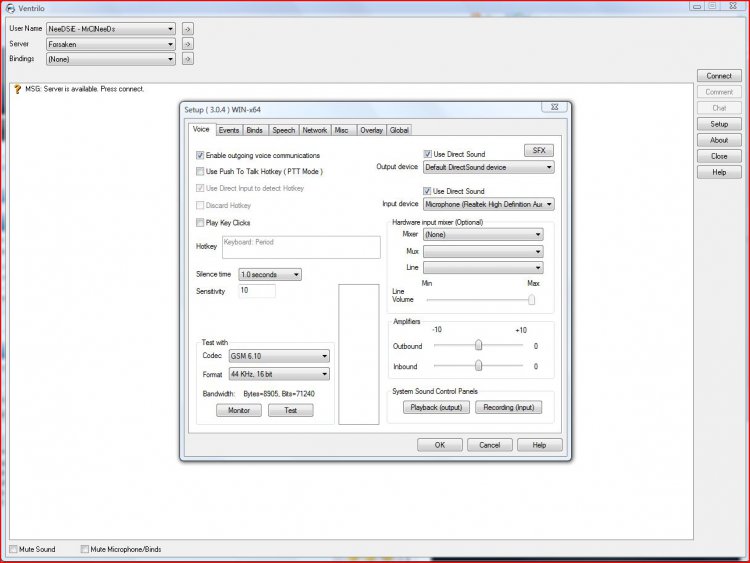Close the Setup dialog with X
Screen dimensions: 750x563
click(554, 107)
